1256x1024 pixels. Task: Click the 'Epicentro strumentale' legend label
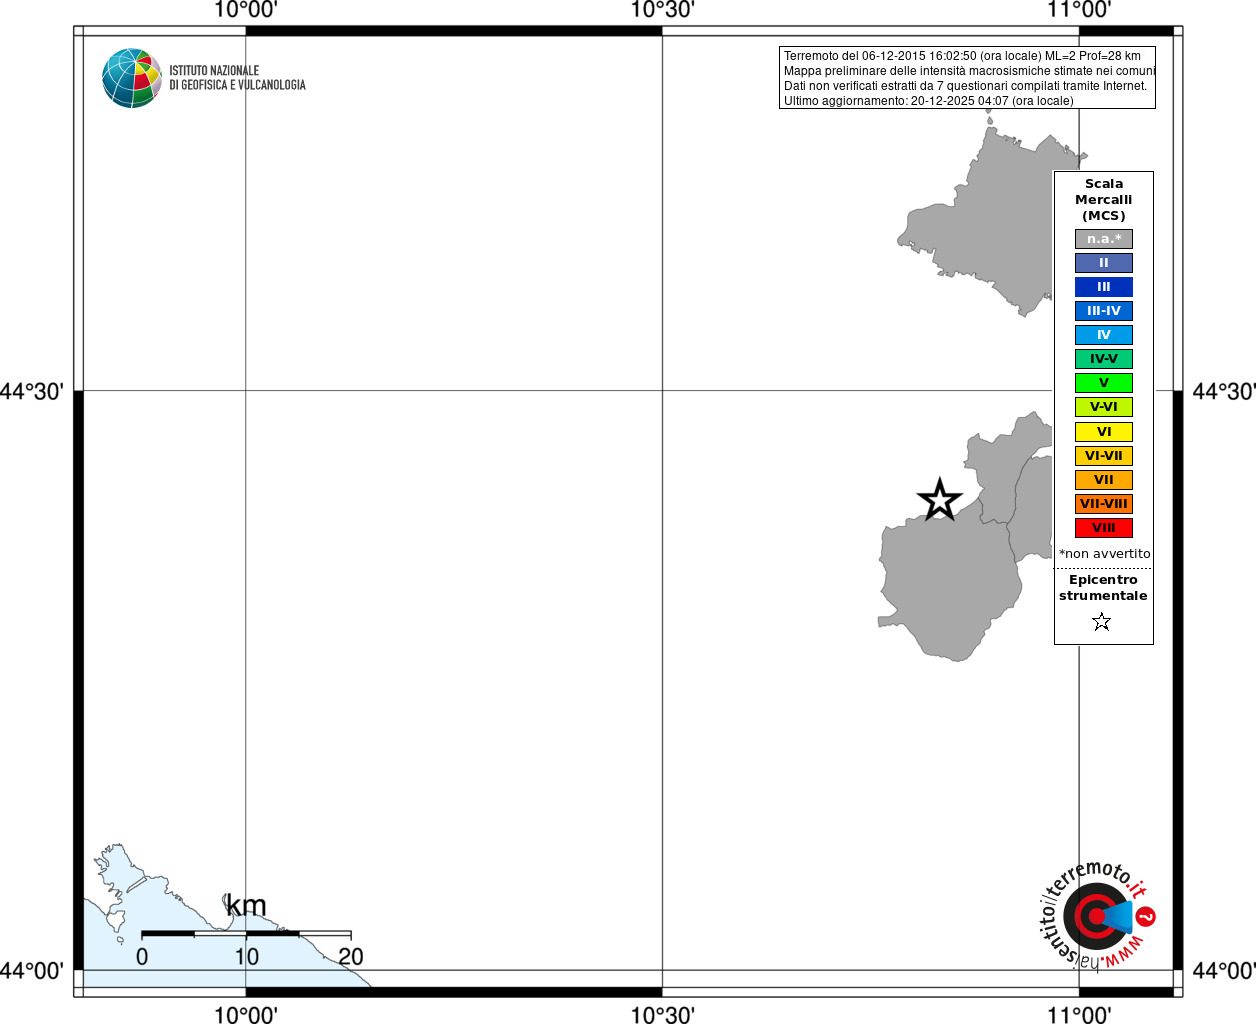click(1103, 588)
